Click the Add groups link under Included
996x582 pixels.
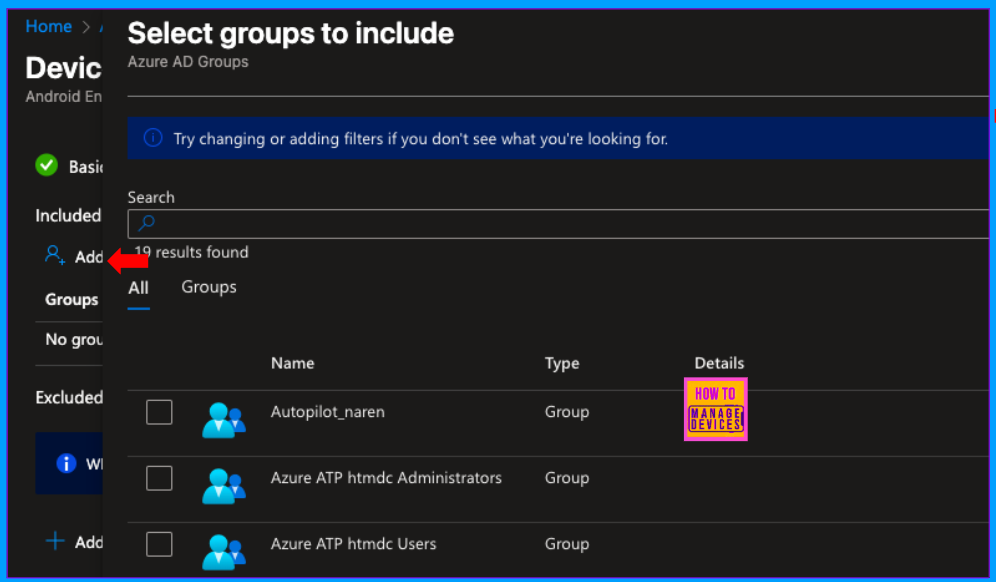tap(89, 257)
